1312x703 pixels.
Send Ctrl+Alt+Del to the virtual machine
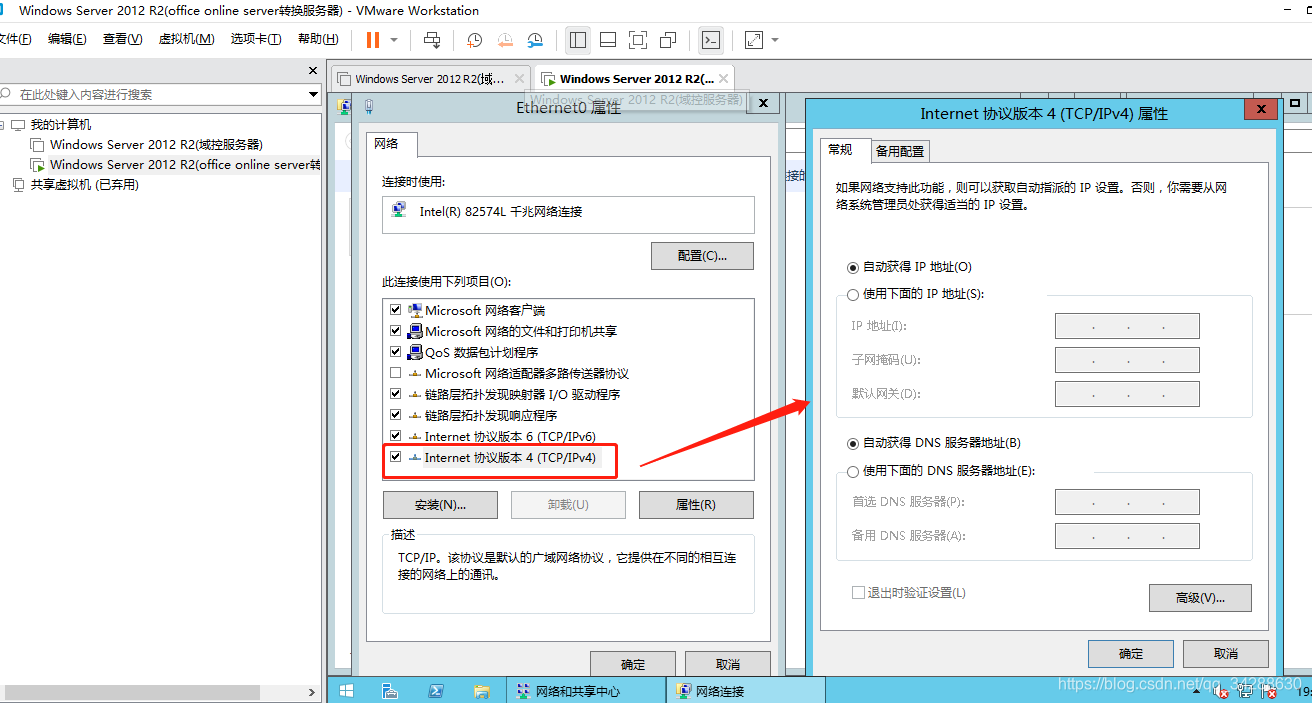(x=432, y=40)
